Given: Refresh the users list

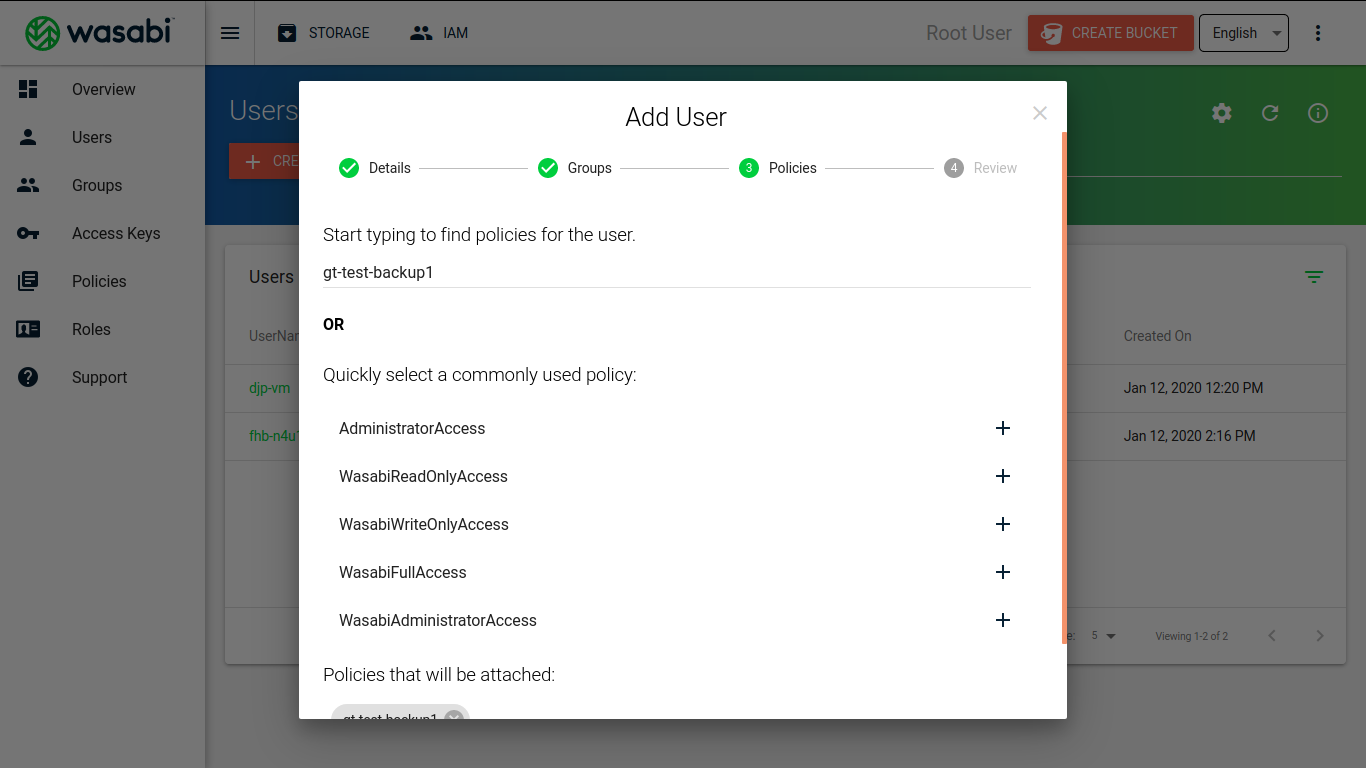Looking at the screenshot, I should [1270, 113].
